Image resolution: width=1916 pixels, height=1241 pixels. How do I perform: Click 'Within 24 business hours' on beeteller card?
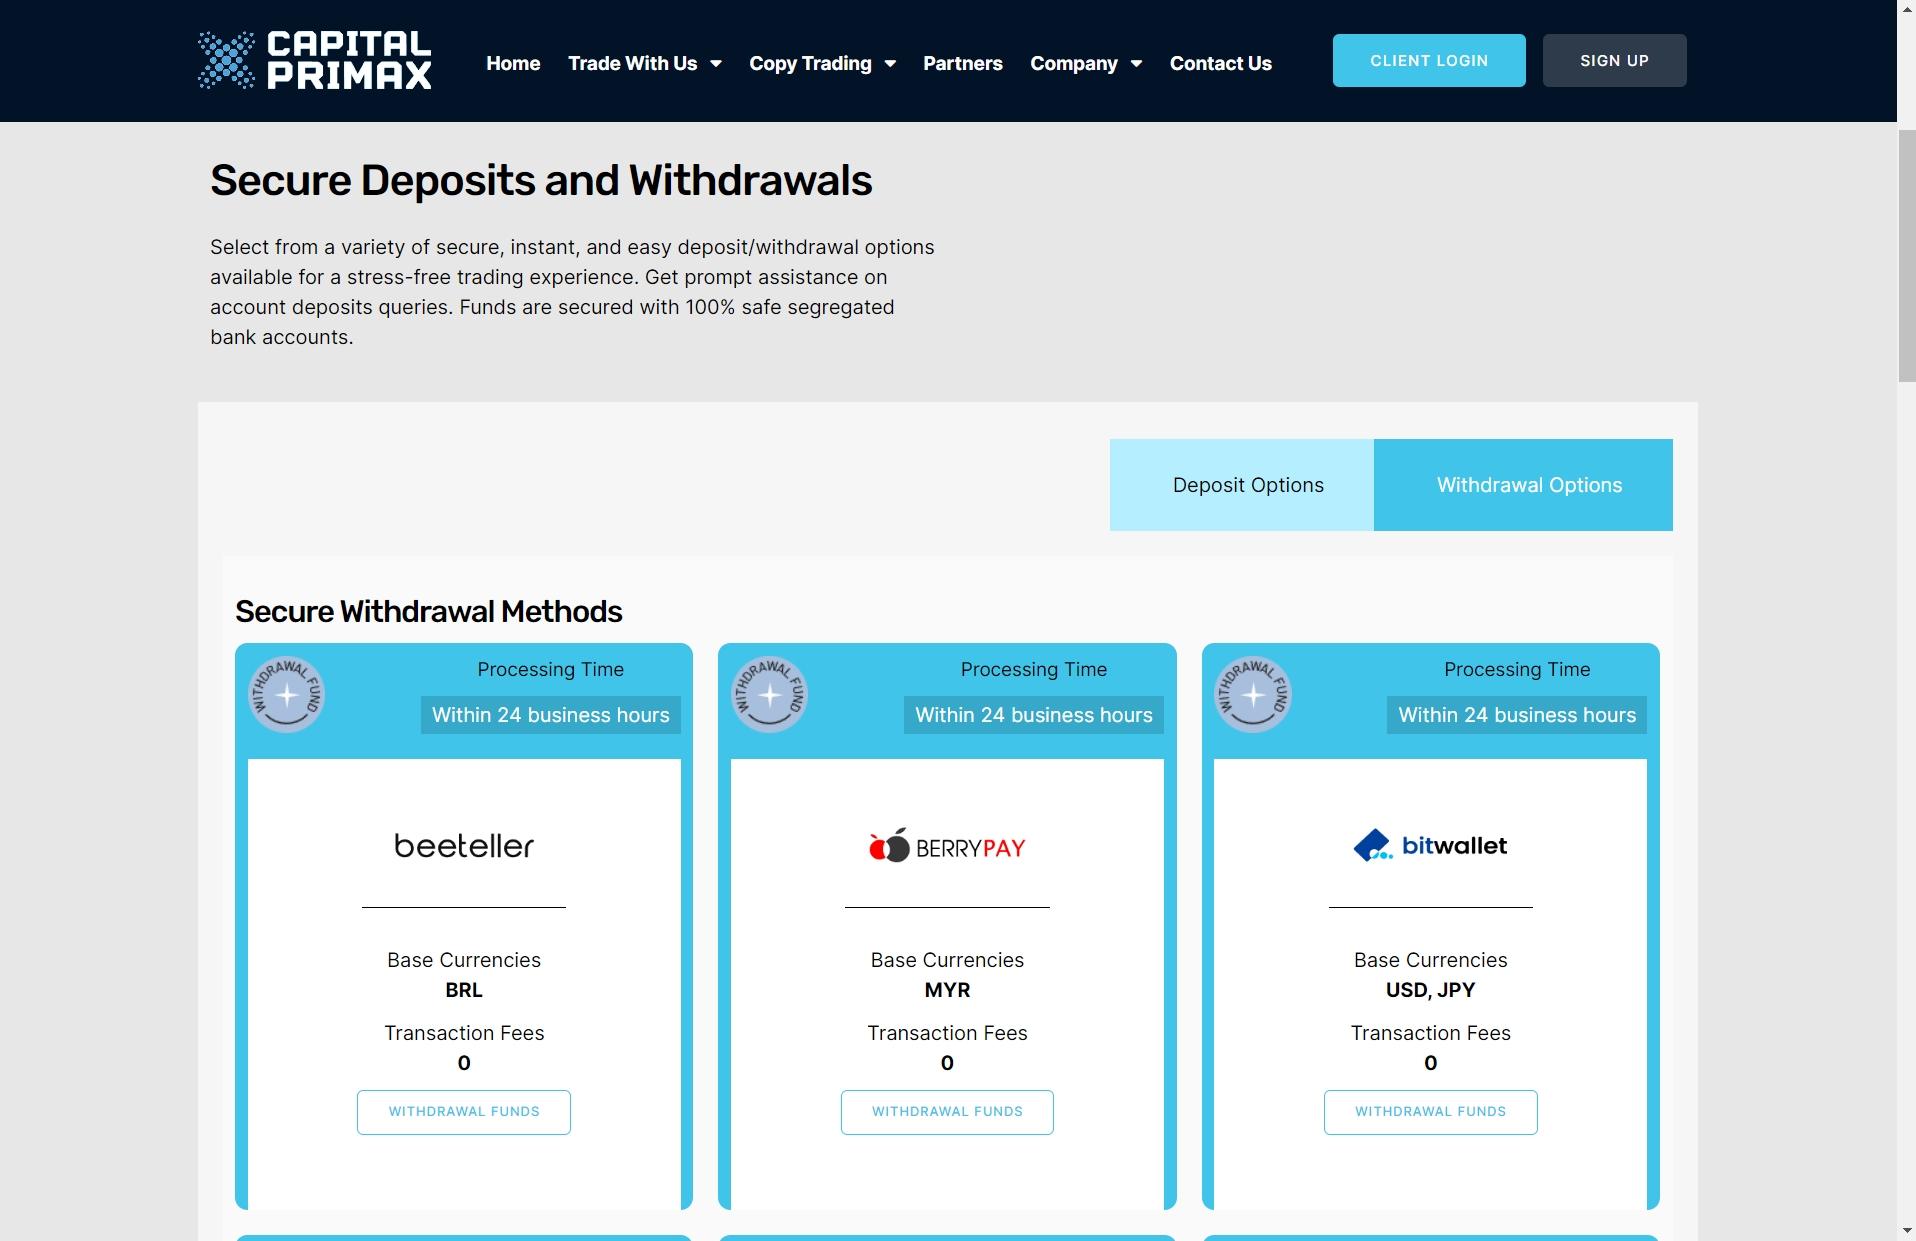pos(551,715)
